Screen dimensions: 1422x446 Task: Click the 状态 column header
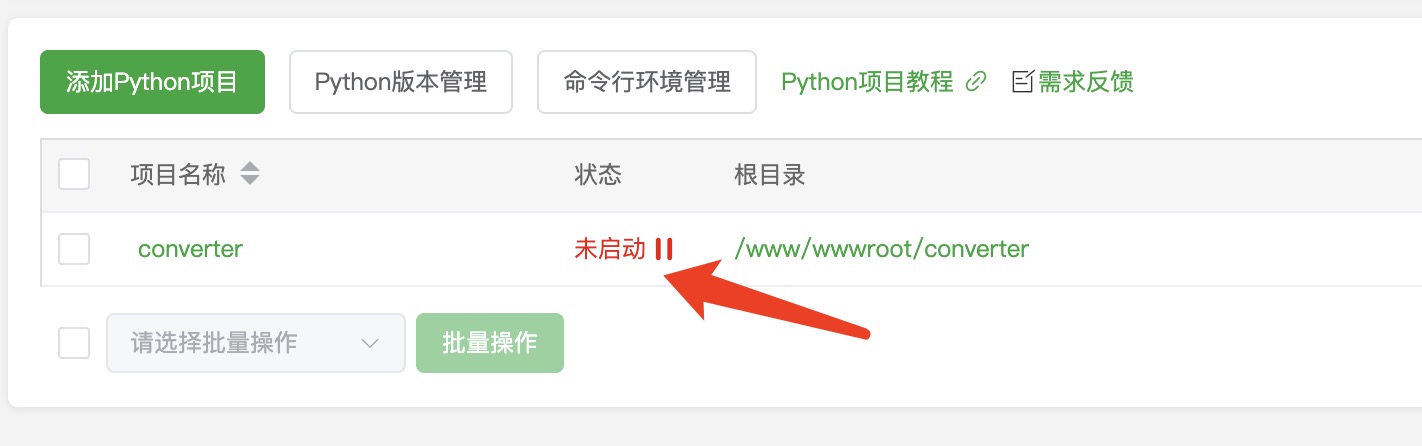coord(598,175)
